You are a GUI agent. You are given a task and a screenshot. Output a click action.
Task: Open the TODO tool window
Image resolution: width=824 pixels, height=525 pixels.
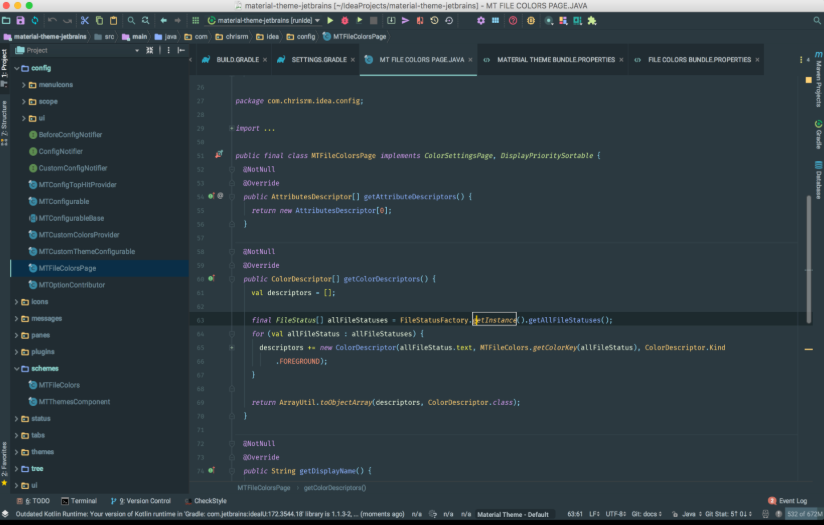pyautogui.click(x=33, y=501)
